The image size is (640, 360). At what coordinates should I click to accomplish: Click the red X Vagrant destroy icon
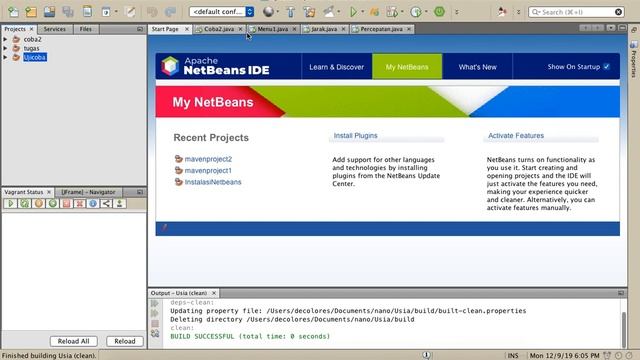pyautogui.click(x=80, y=203)
